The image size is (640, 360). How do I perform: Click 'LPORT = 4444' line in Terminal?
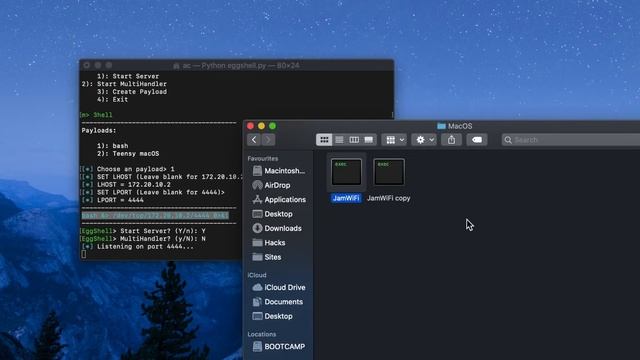(120, 200)
